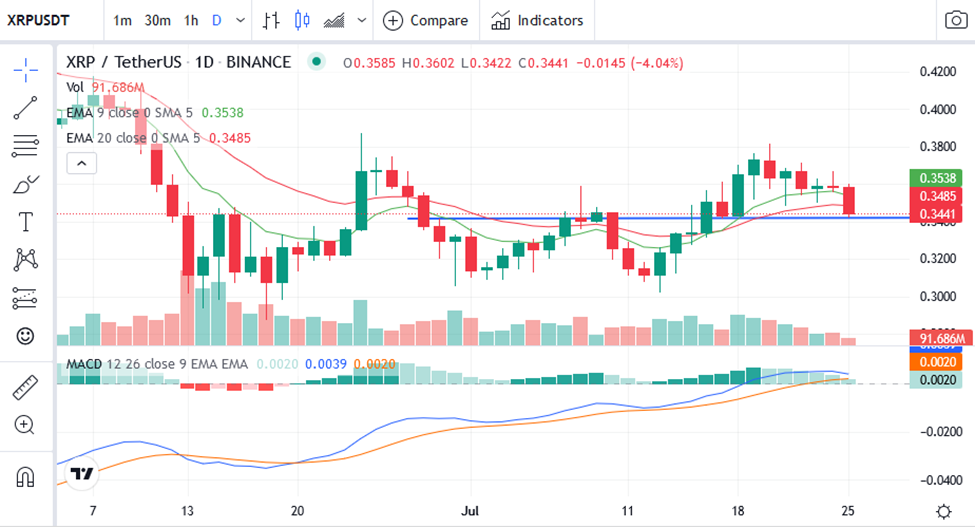The height and width of the screenshot is (527, 975).
Task: Click the 0.4200 price axis label
Action: pyautogui.click(x=938, y=71)
